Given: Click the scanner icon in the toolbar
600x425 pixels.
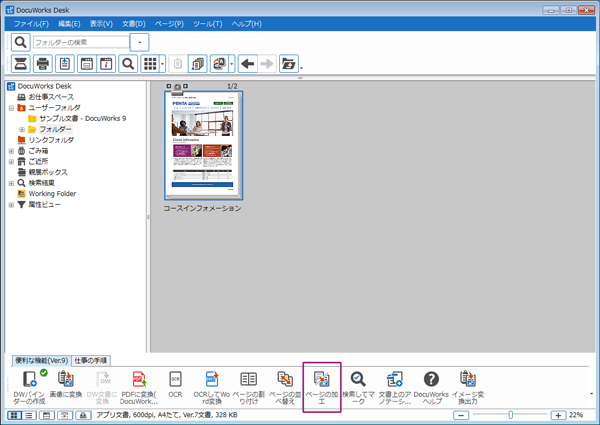Looking at the screenshot, I should [x=20, y=64].
